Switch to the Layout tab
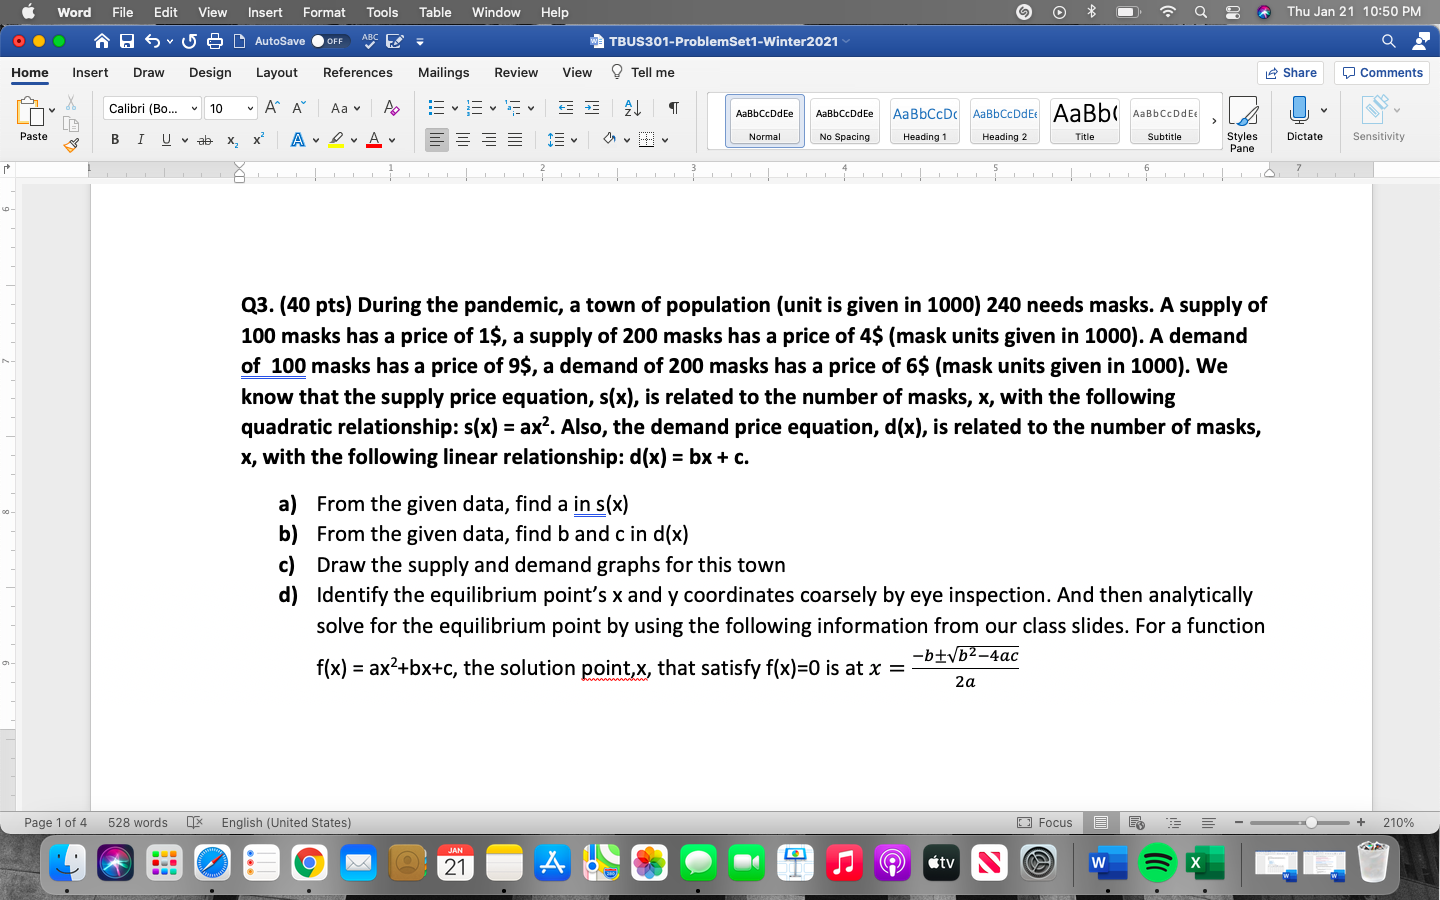 point(276,72)
